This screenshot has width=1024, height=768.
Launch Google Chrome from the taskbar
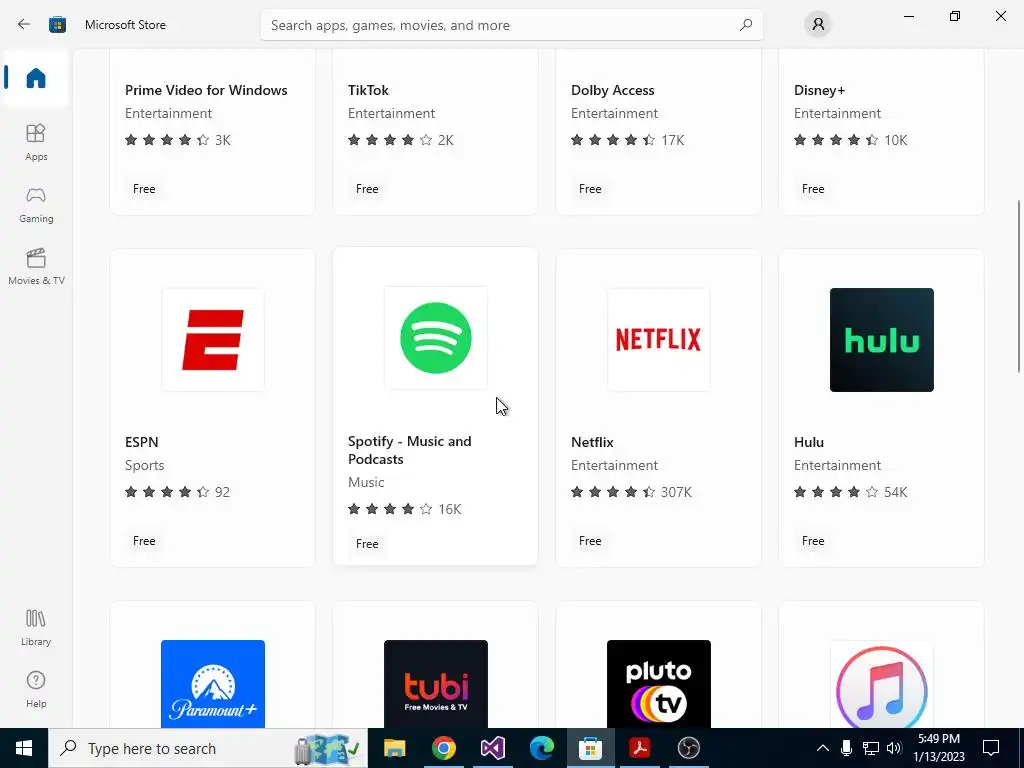pos(443,748)
